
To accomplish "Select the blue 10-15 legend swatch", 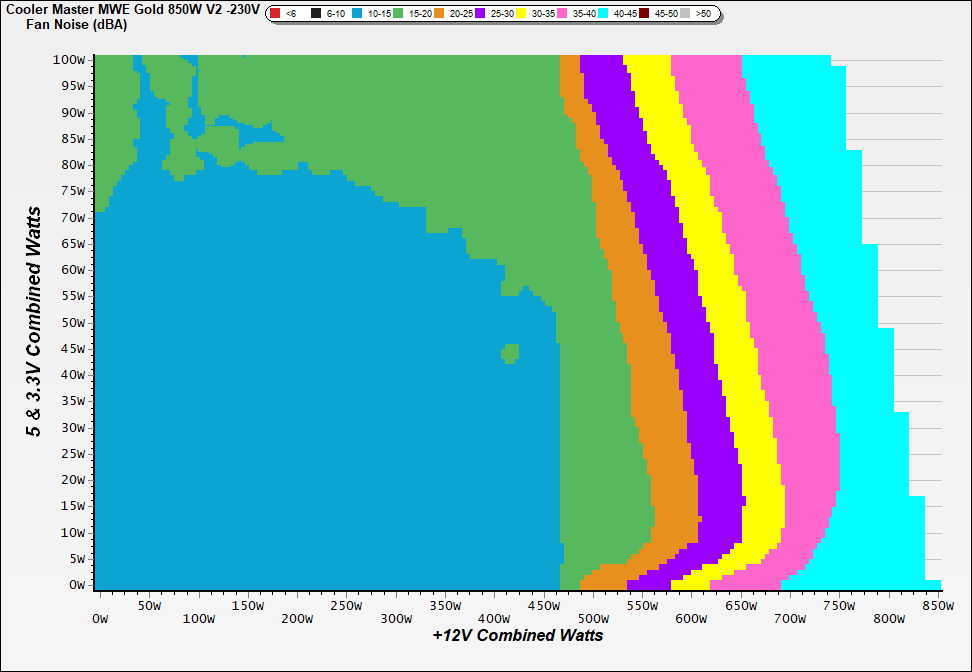I will pyautogui.click(x=357, y=14).
